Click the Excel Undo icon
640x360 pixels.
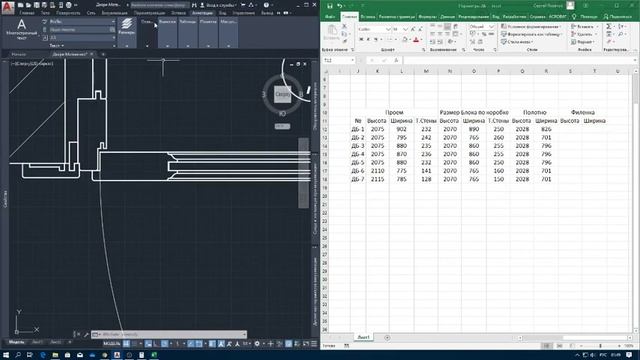coord(339,6)
